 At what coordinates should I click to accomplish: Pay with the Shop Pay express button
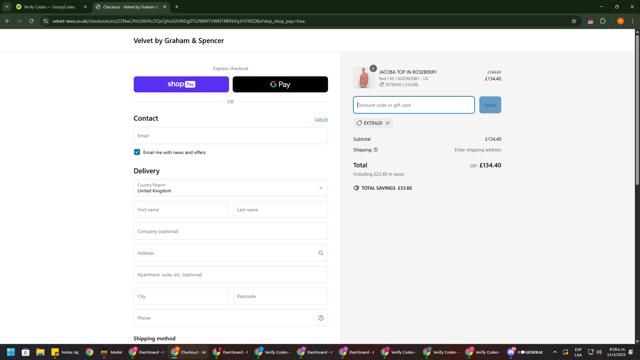pos(181,84)
